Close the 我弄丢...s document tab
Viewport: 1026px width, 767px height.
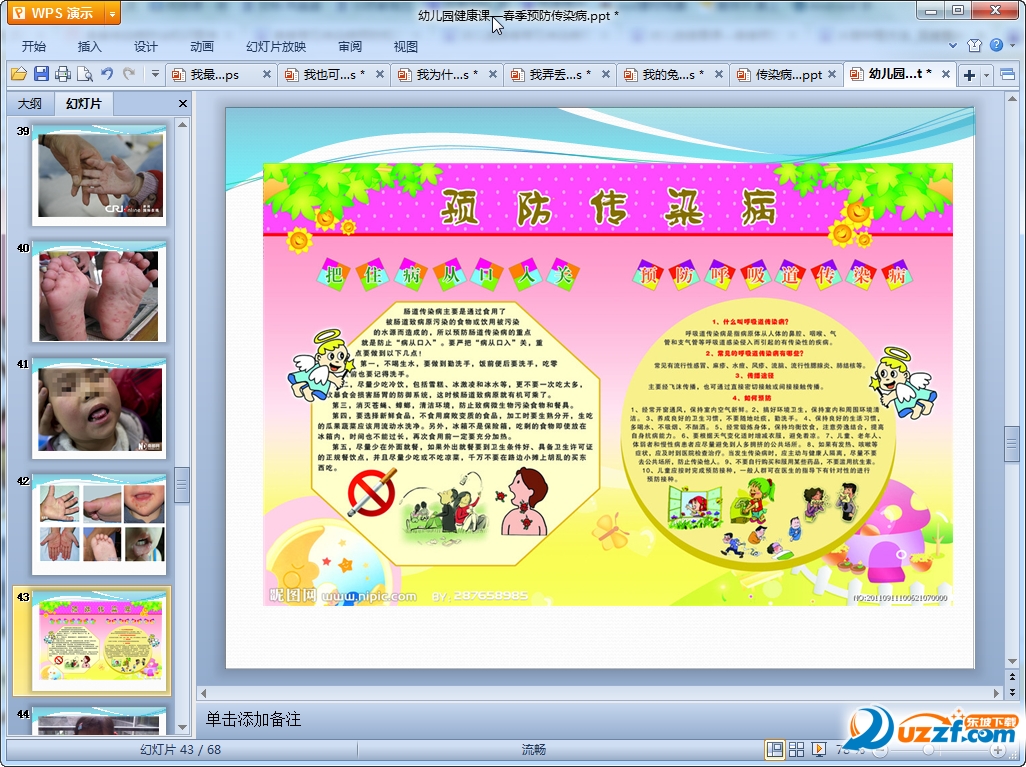606,75
